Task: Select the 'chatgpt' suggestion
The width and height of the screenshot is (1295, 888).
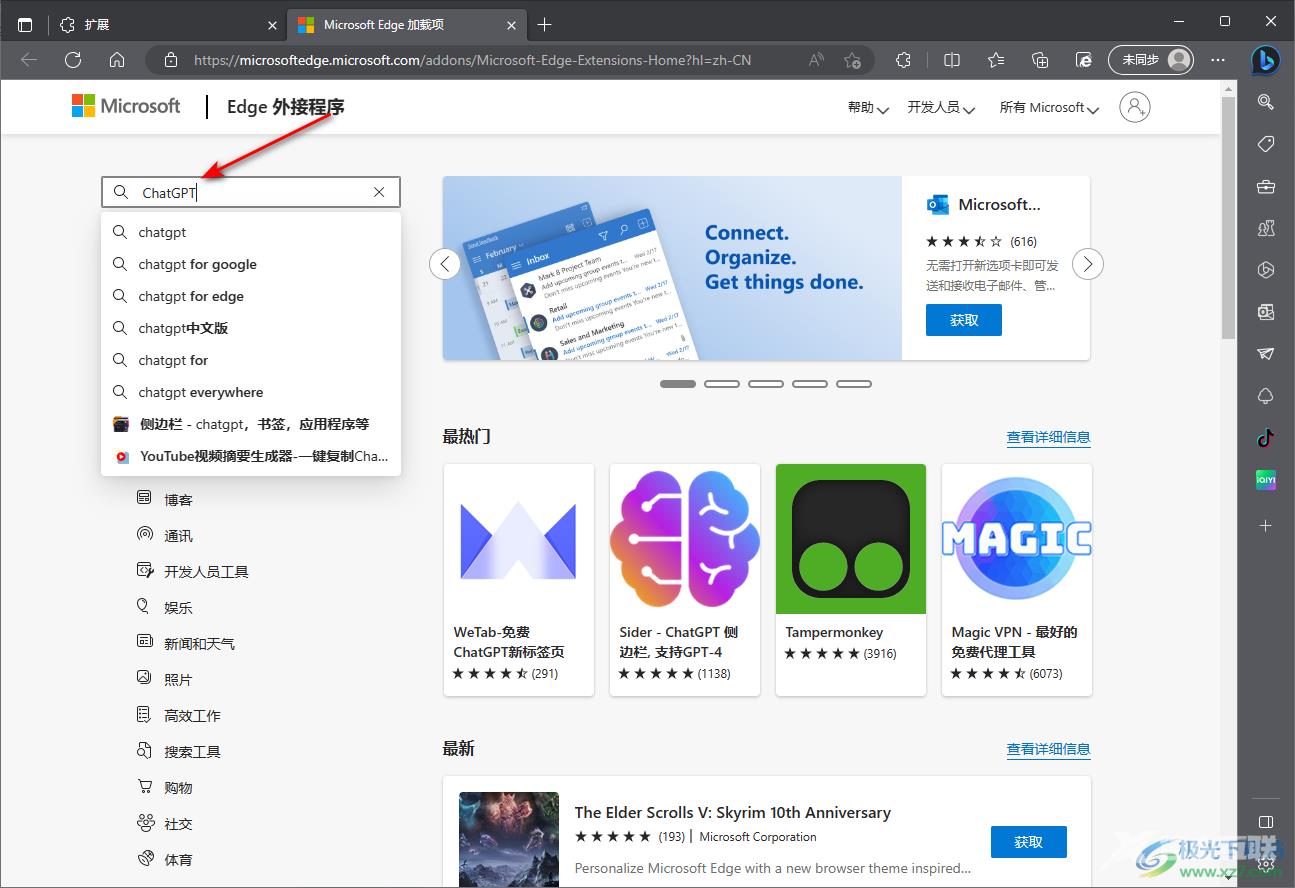Action: pos(251,232)
